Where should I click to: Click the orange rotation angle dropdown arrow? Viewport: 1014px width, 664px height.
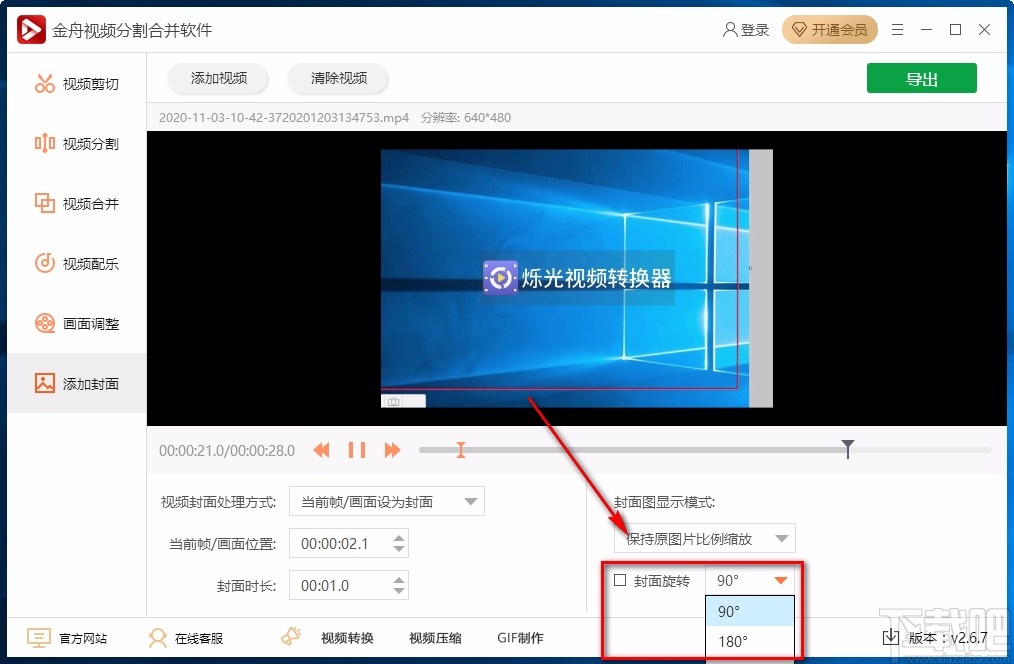781,581
